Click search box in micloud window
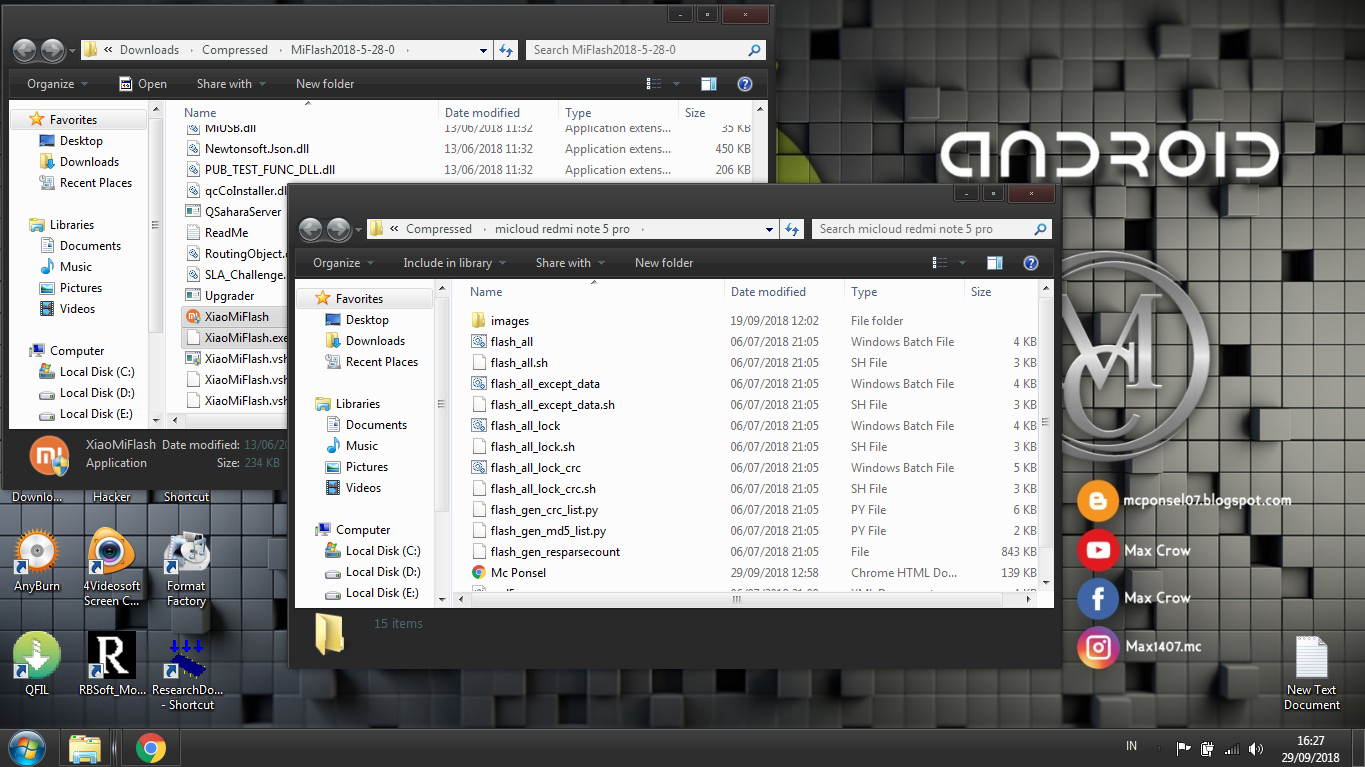Image resolution: width=1365 pixels, height=767 pixels. [931, 229]
